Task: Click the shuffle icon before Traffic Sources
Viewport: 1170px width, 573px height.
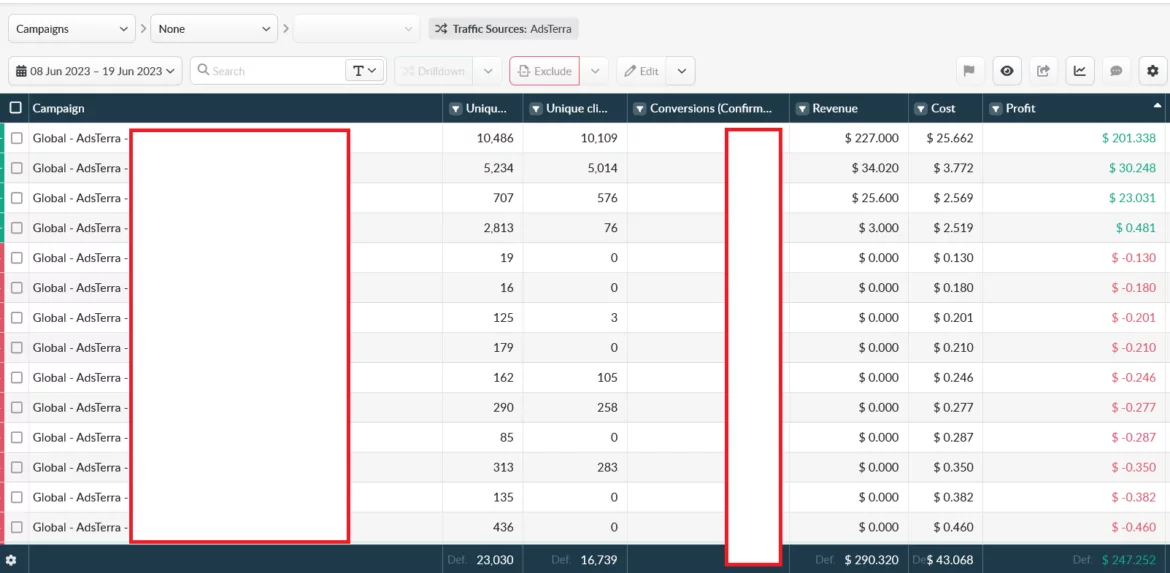Action: coord(442,28)
